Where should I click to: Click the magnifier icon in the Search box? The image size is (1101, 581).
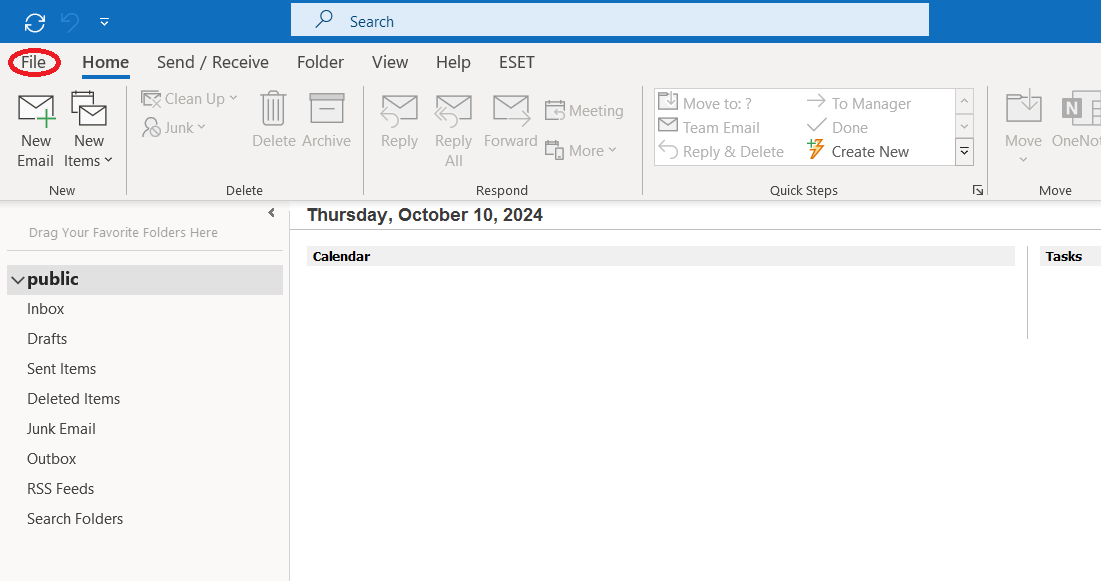click(x=324, y=19)
